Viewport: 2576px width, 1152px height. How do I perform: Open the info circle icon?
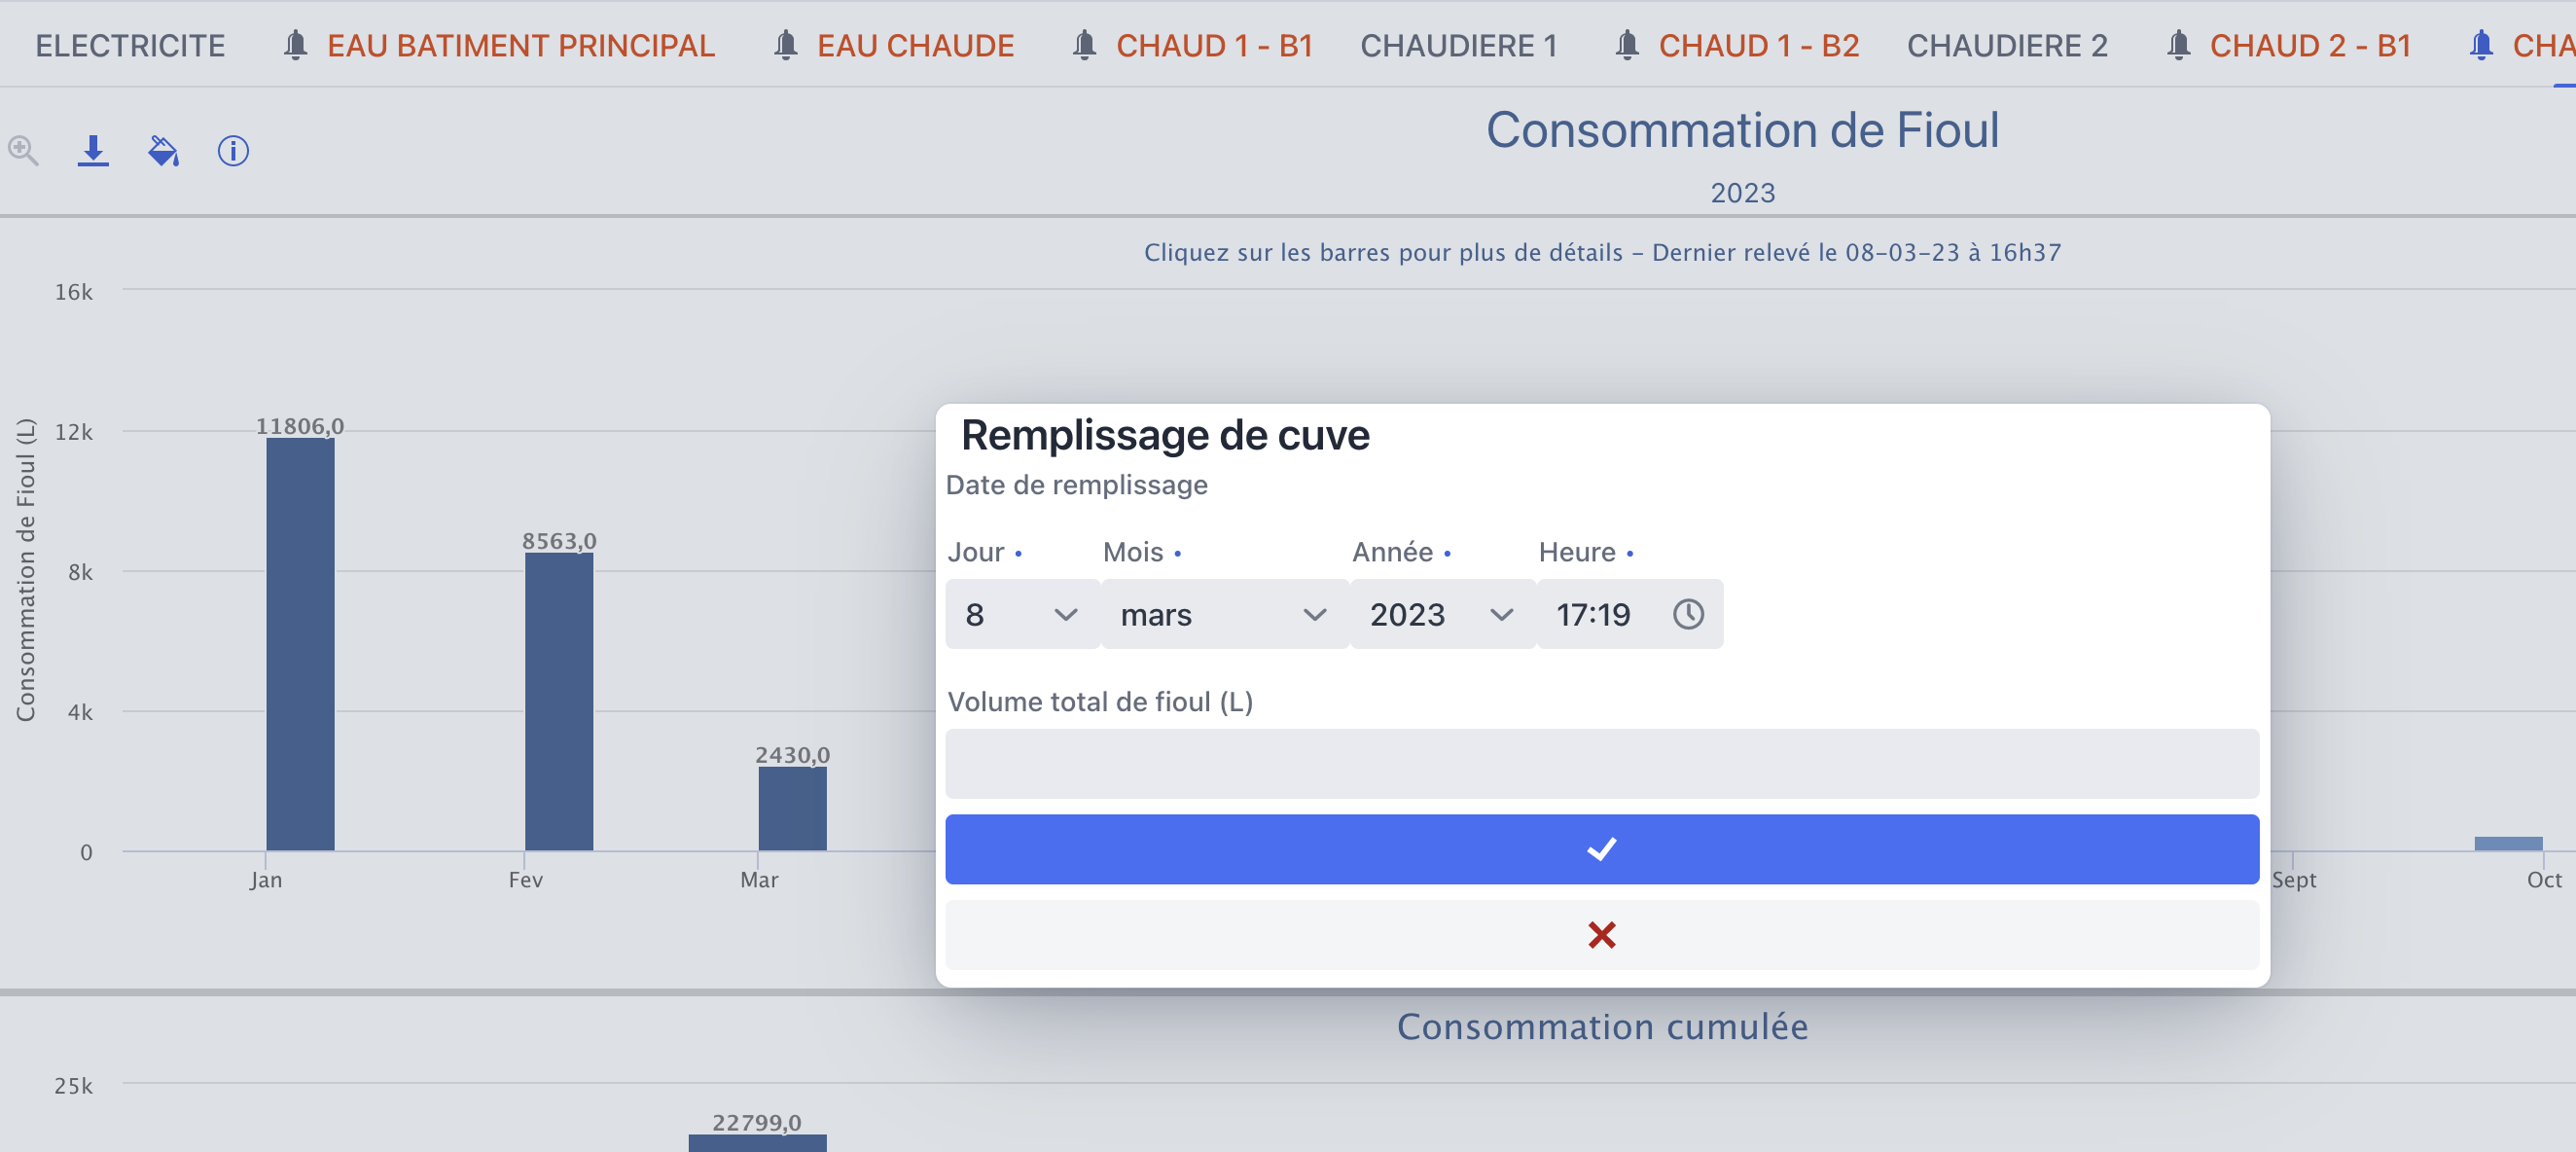233,151
